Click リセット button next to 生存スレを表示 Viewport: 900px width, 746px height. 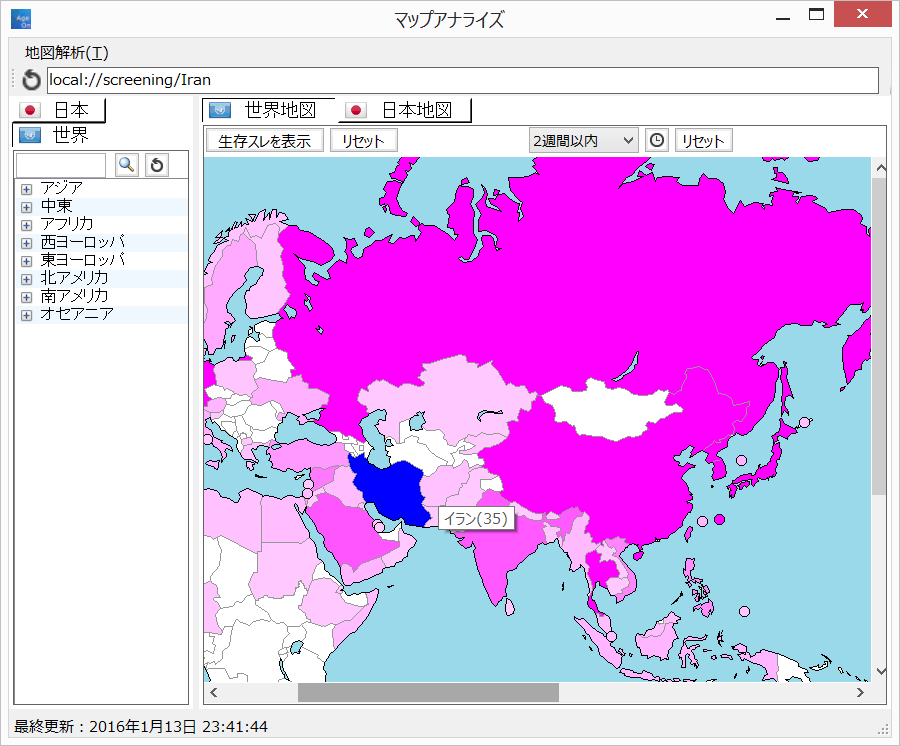(x=363, y=141)
